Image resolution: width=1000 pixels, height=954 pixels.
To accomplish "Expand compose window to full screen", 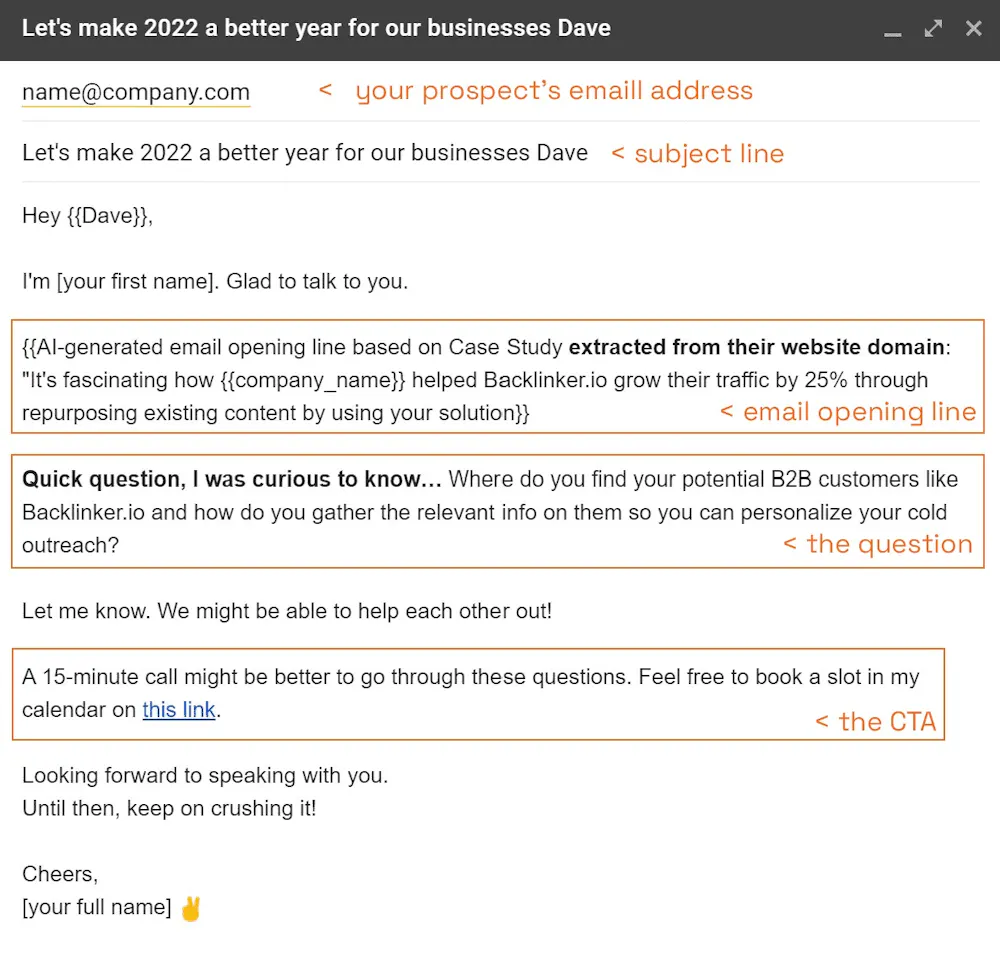I will 933,28.
